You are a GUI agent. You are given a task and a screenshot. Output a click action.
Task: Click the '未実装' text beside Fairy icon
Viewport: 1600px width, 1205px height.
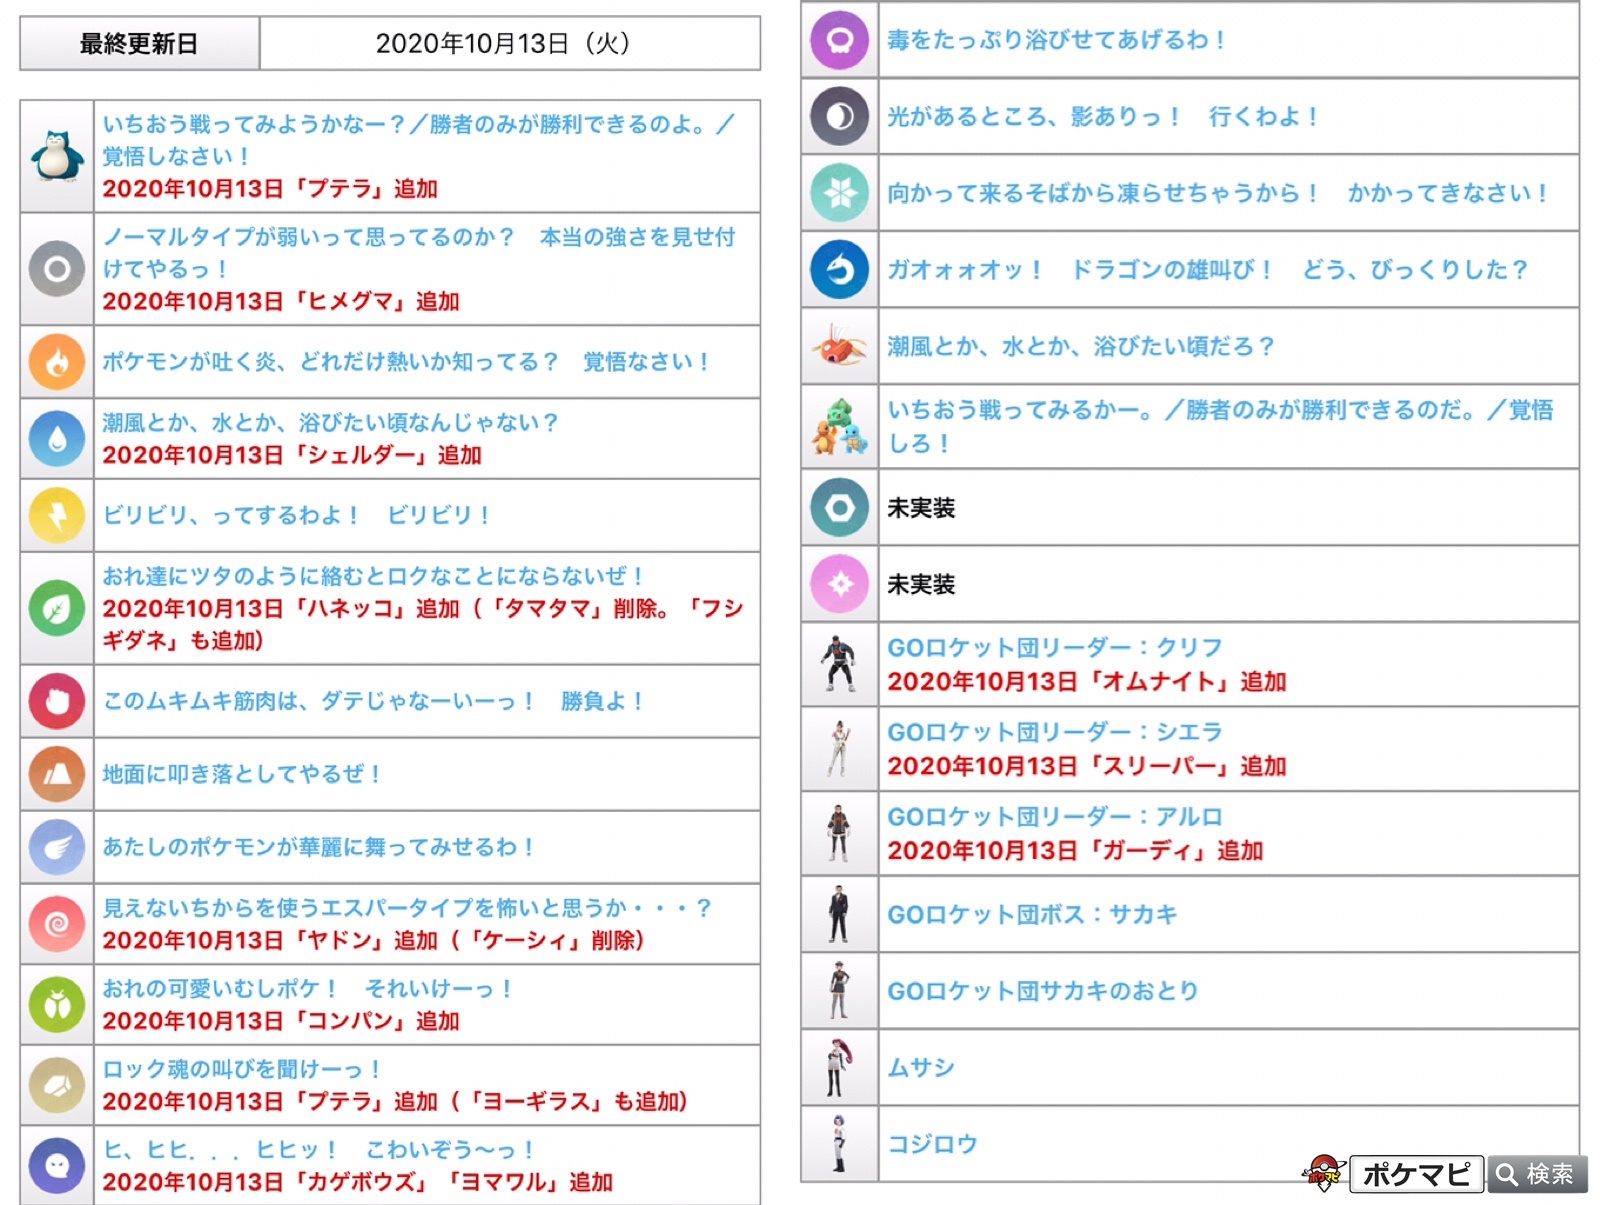pyautogui.click(x=921, y=584)
